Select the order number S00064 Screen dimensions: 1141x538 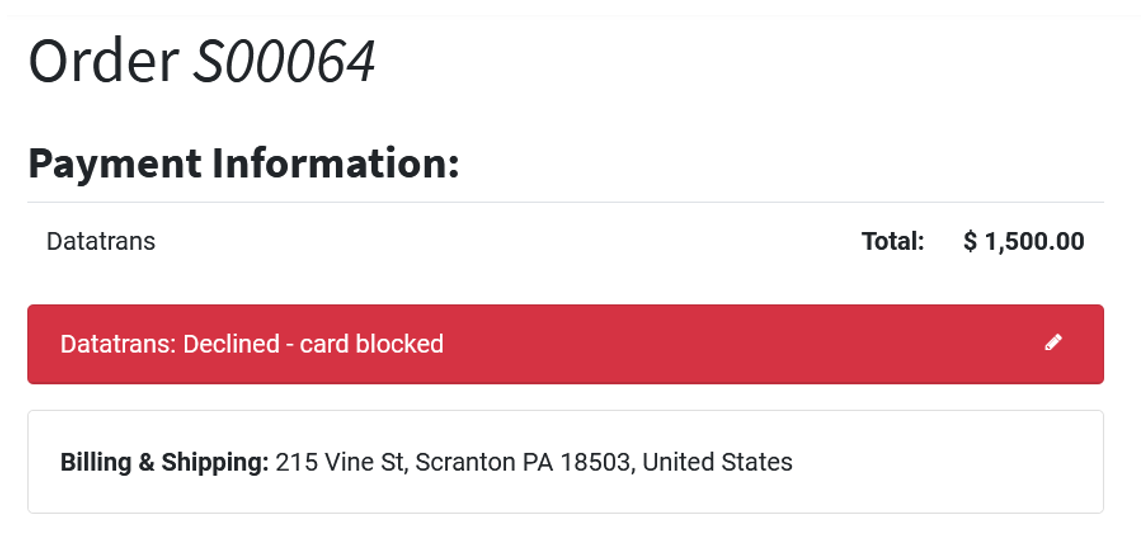point(284,61)
